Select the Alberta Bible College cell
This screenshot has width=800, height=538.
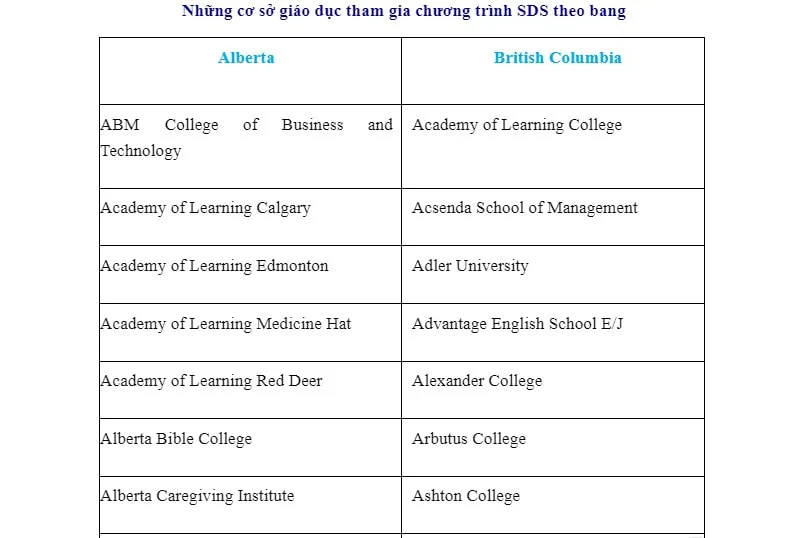(x=176, y=439)
